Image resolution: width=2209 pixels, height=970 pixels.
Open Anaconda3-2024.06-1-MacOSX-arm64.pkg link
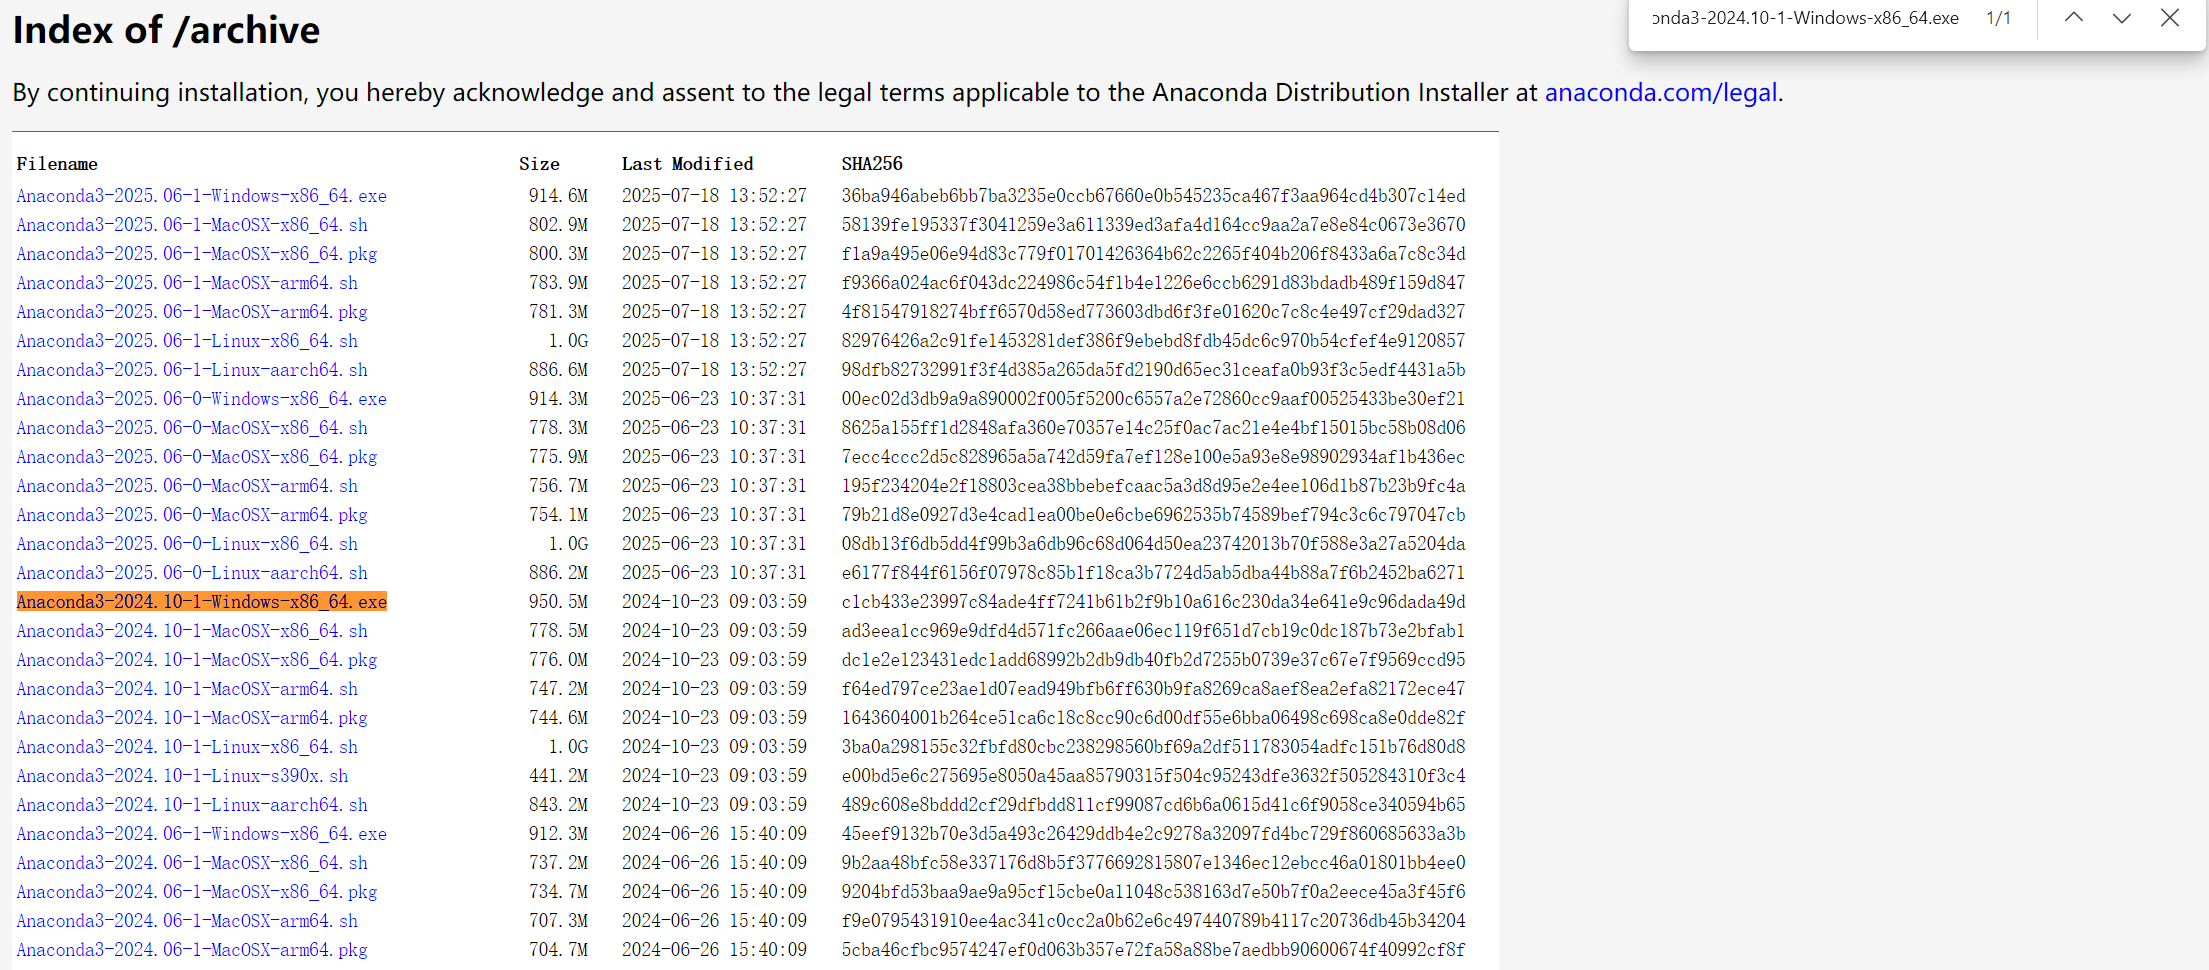192,950
